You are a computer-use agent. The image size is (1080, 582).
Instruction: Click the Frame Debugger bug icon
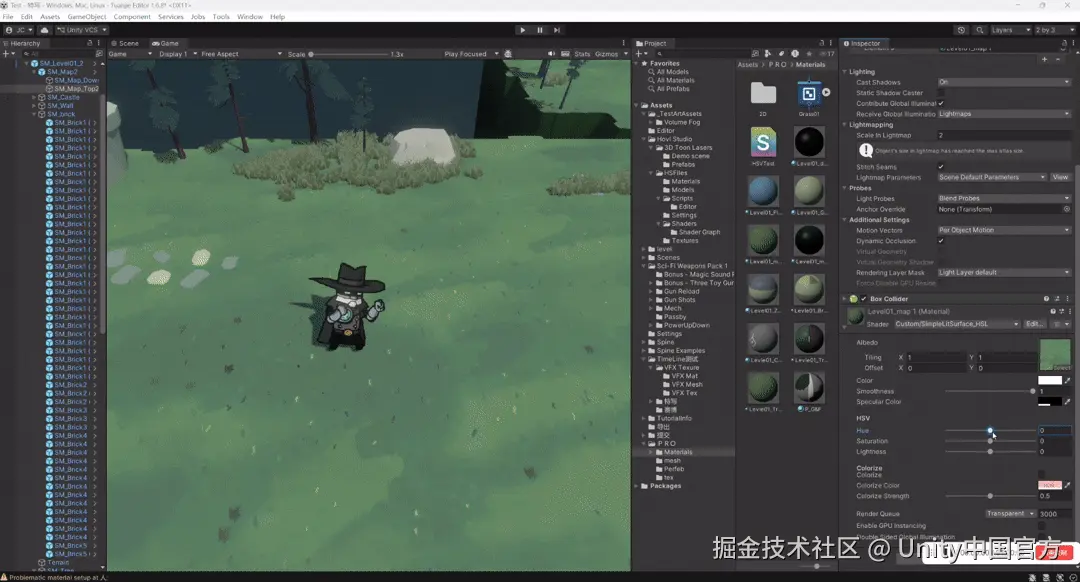pos(508,54)
